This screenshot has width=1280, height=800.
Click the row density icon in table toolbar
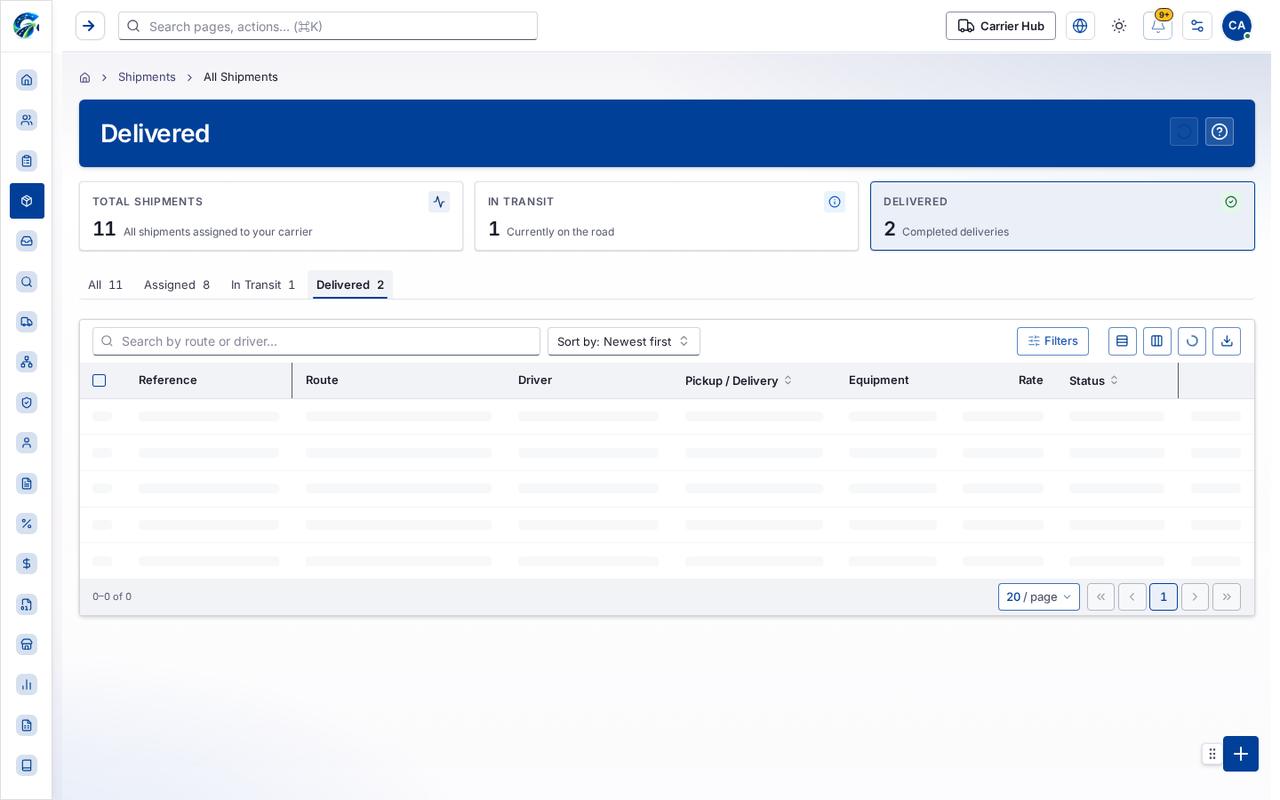1122,341
